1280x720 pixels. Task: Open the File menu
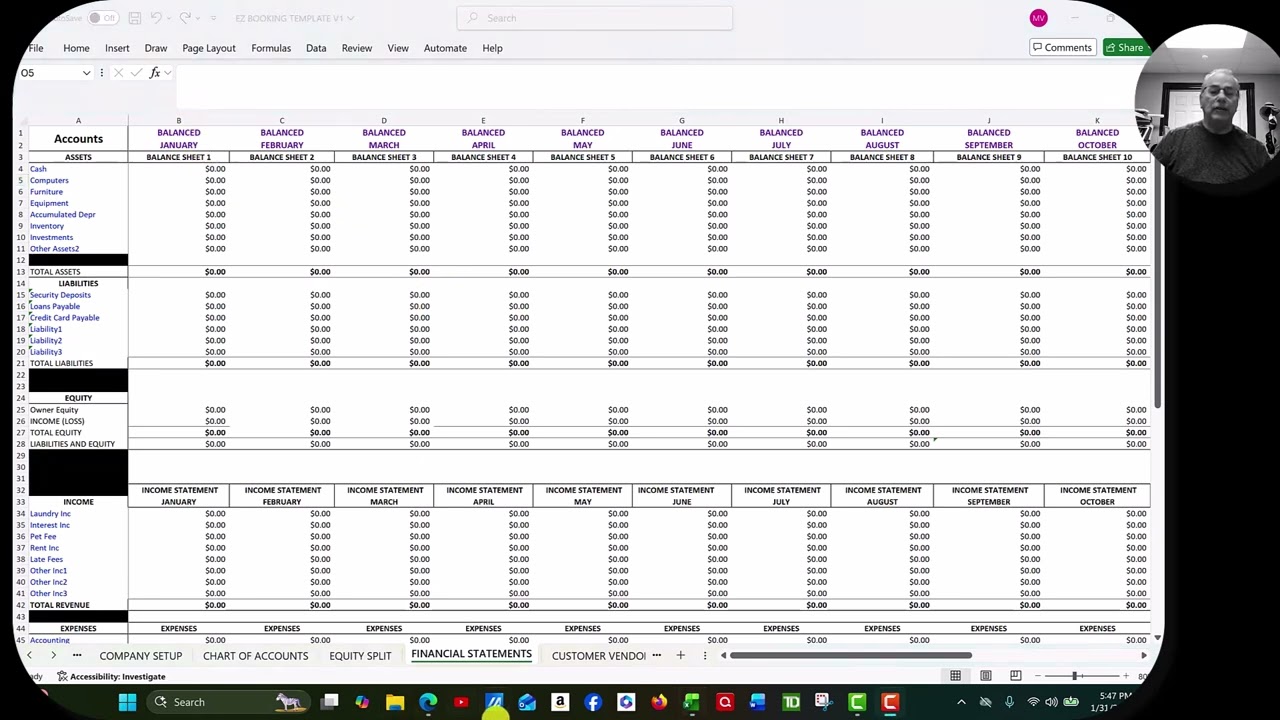[36, 48]
